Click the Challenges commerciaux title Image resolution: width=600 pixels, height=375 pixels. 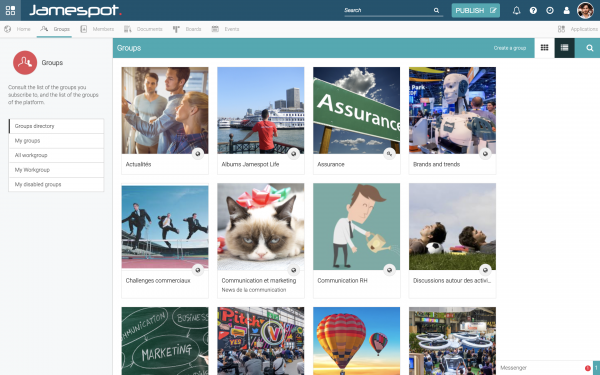pos(158,280)
